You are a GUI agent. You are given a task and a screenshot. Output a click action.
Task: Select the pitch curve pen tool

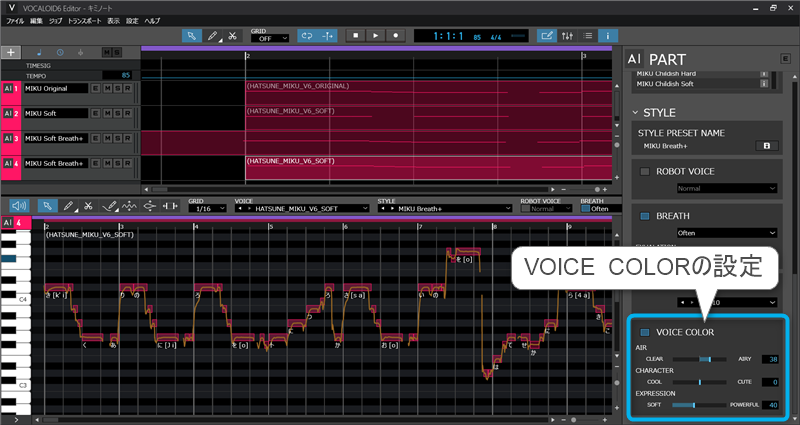[109, 206]
